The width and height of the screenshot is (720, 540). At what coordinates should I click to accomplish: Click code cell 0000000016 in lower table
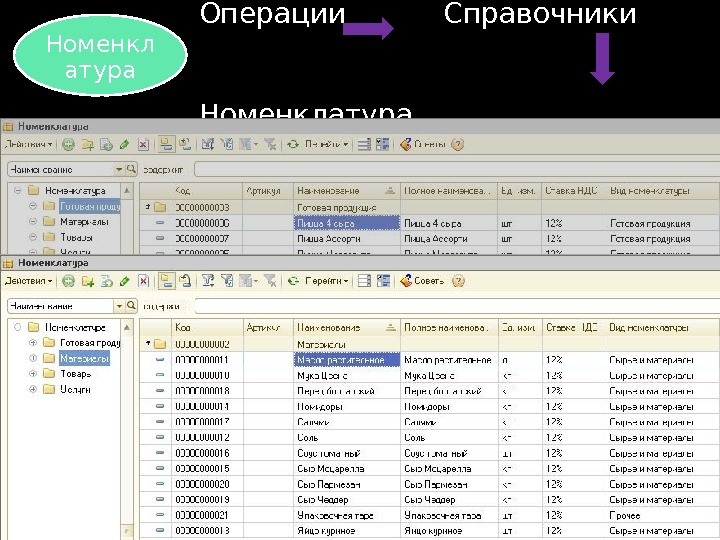click(x=202, y=453)
